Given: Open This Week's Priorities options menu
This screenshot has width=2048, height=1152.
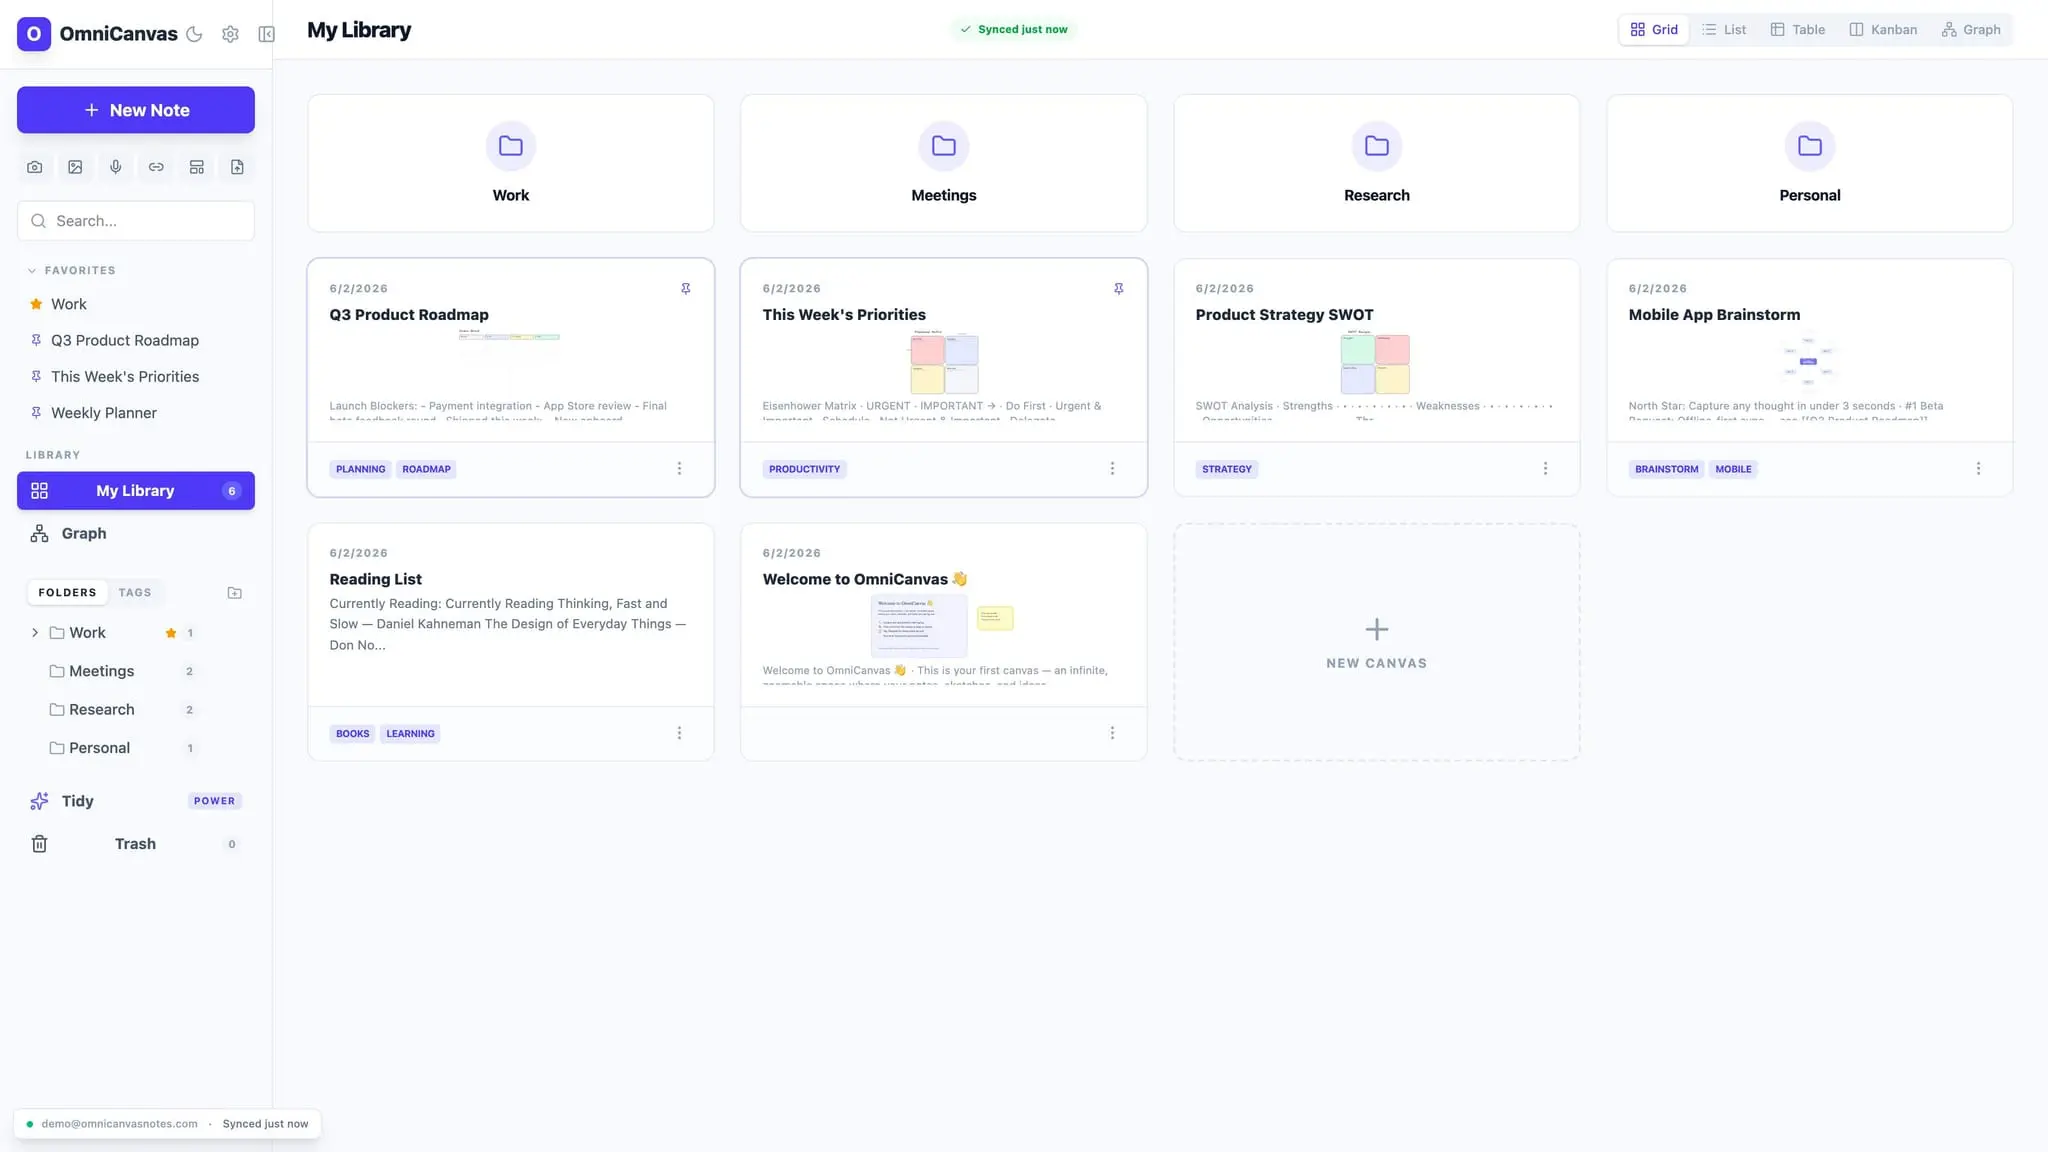Looking at the screenshot, I should (1112, 469).
